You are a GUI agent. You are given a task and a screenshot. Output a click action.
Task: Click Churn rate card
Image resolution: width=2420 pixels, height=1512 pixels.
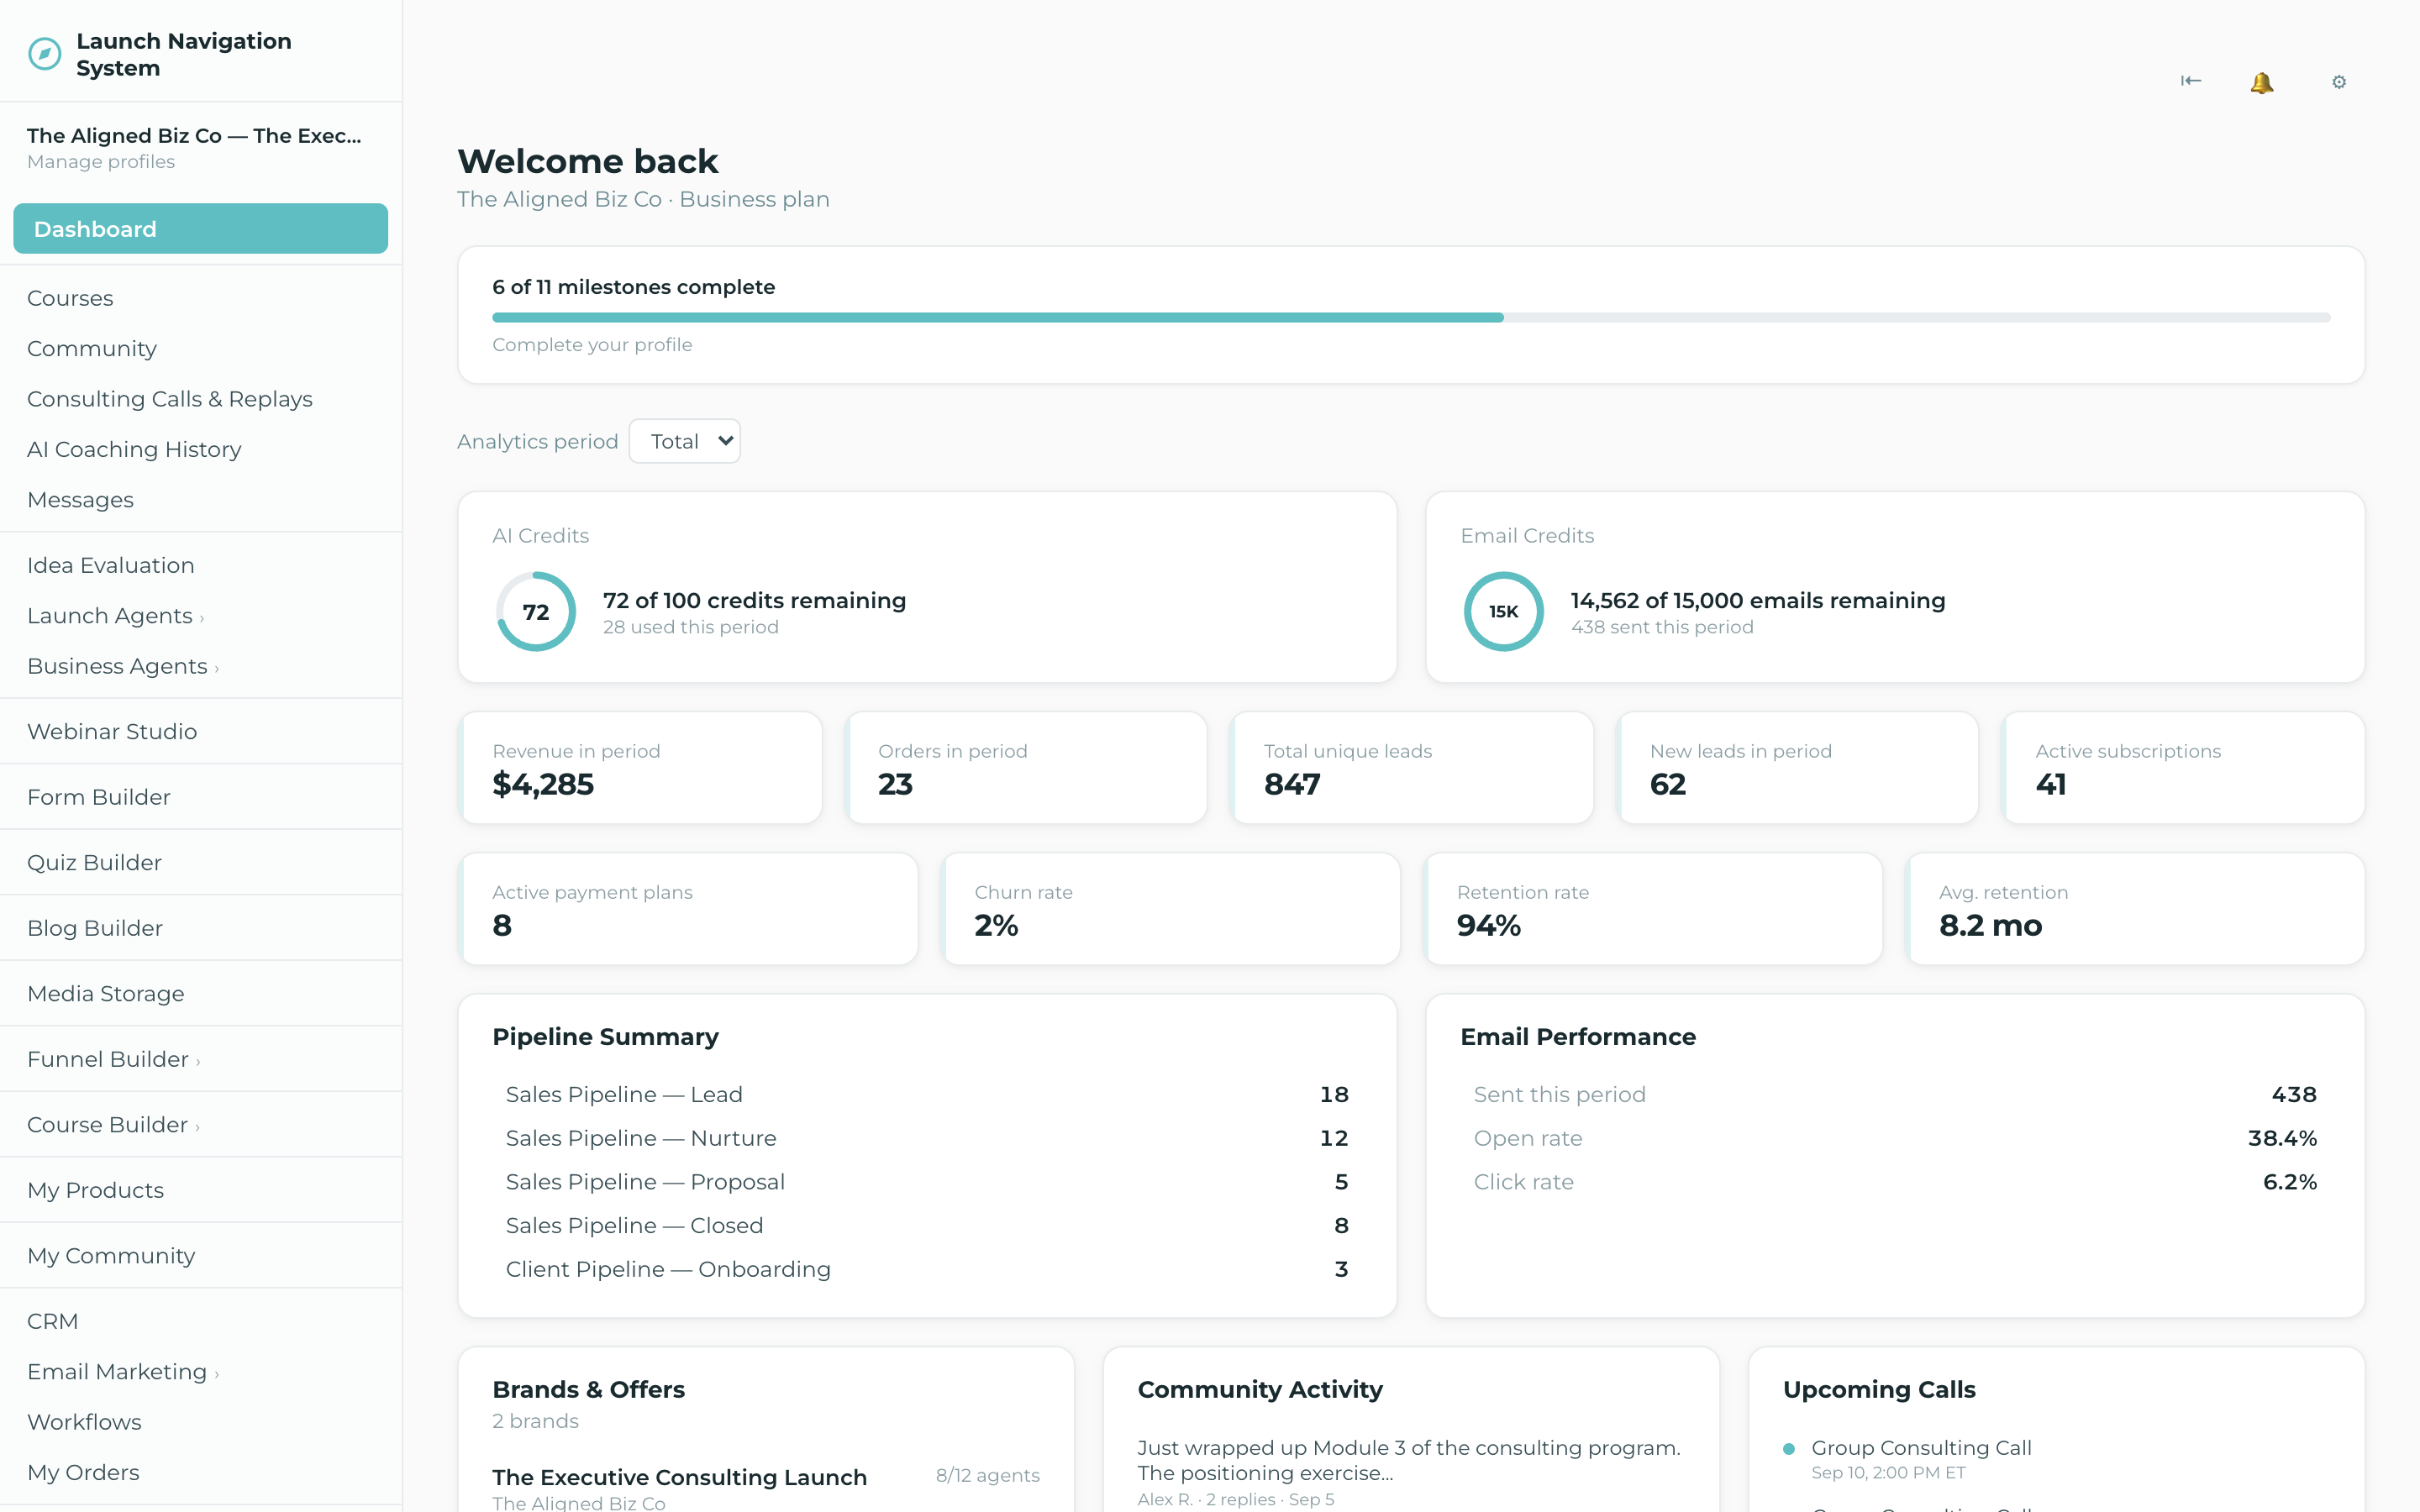tap(1170, 909)
